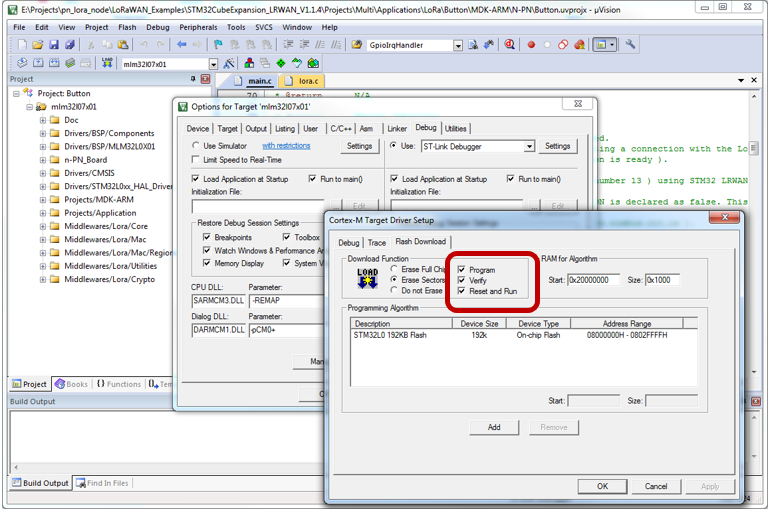Viewport: 772px width, 512px height.
Task: Disable all breakpoints with red circles icon
Action: (563, 45)
